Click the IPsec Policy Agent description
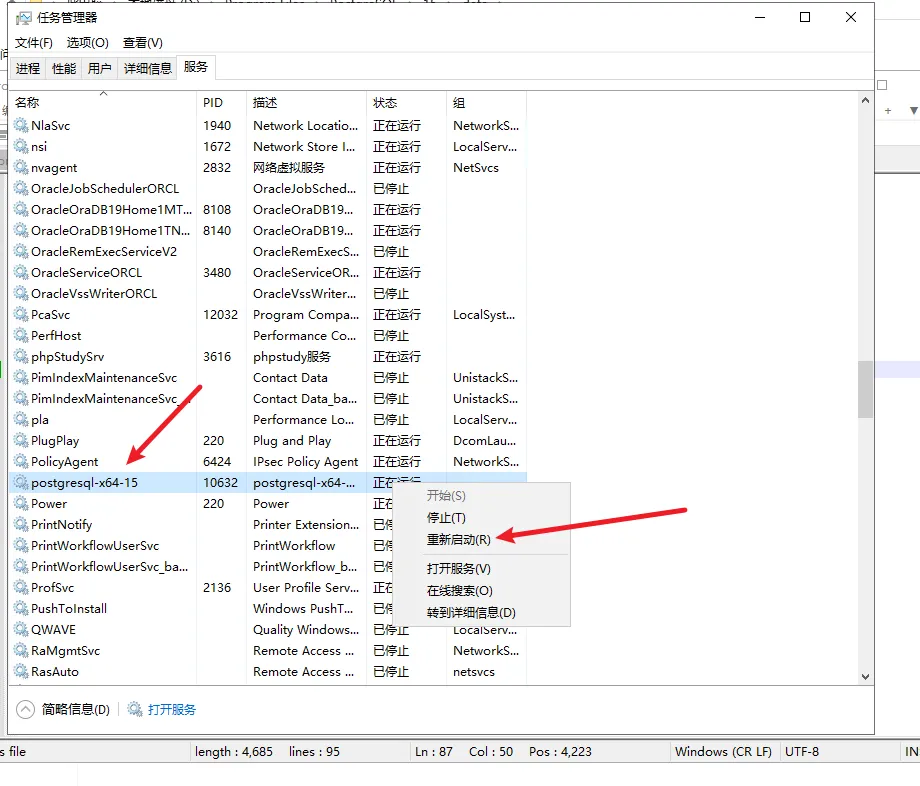 306,462
